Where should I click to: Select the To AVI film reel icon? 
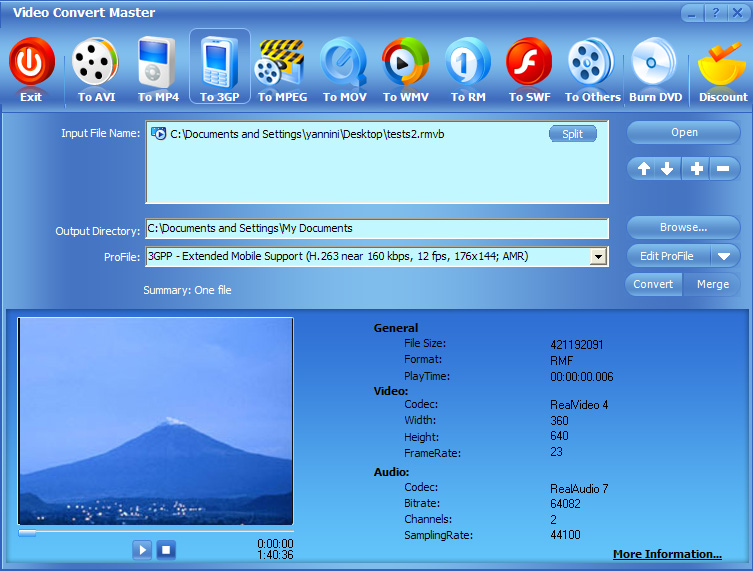95,61
